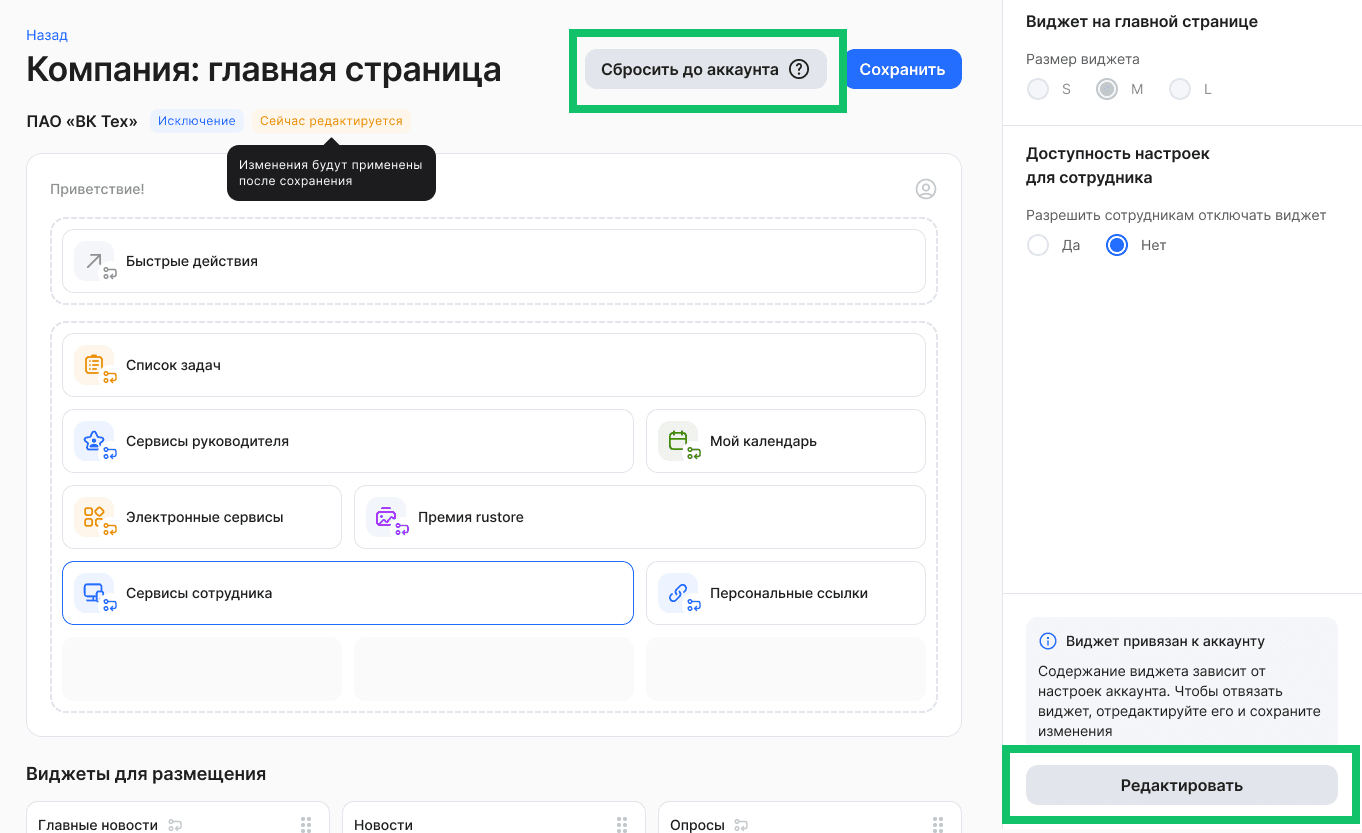This screenshot has width=1362, height=833.
Task: Click the Размер виджета label
Action: point(1083,59)
